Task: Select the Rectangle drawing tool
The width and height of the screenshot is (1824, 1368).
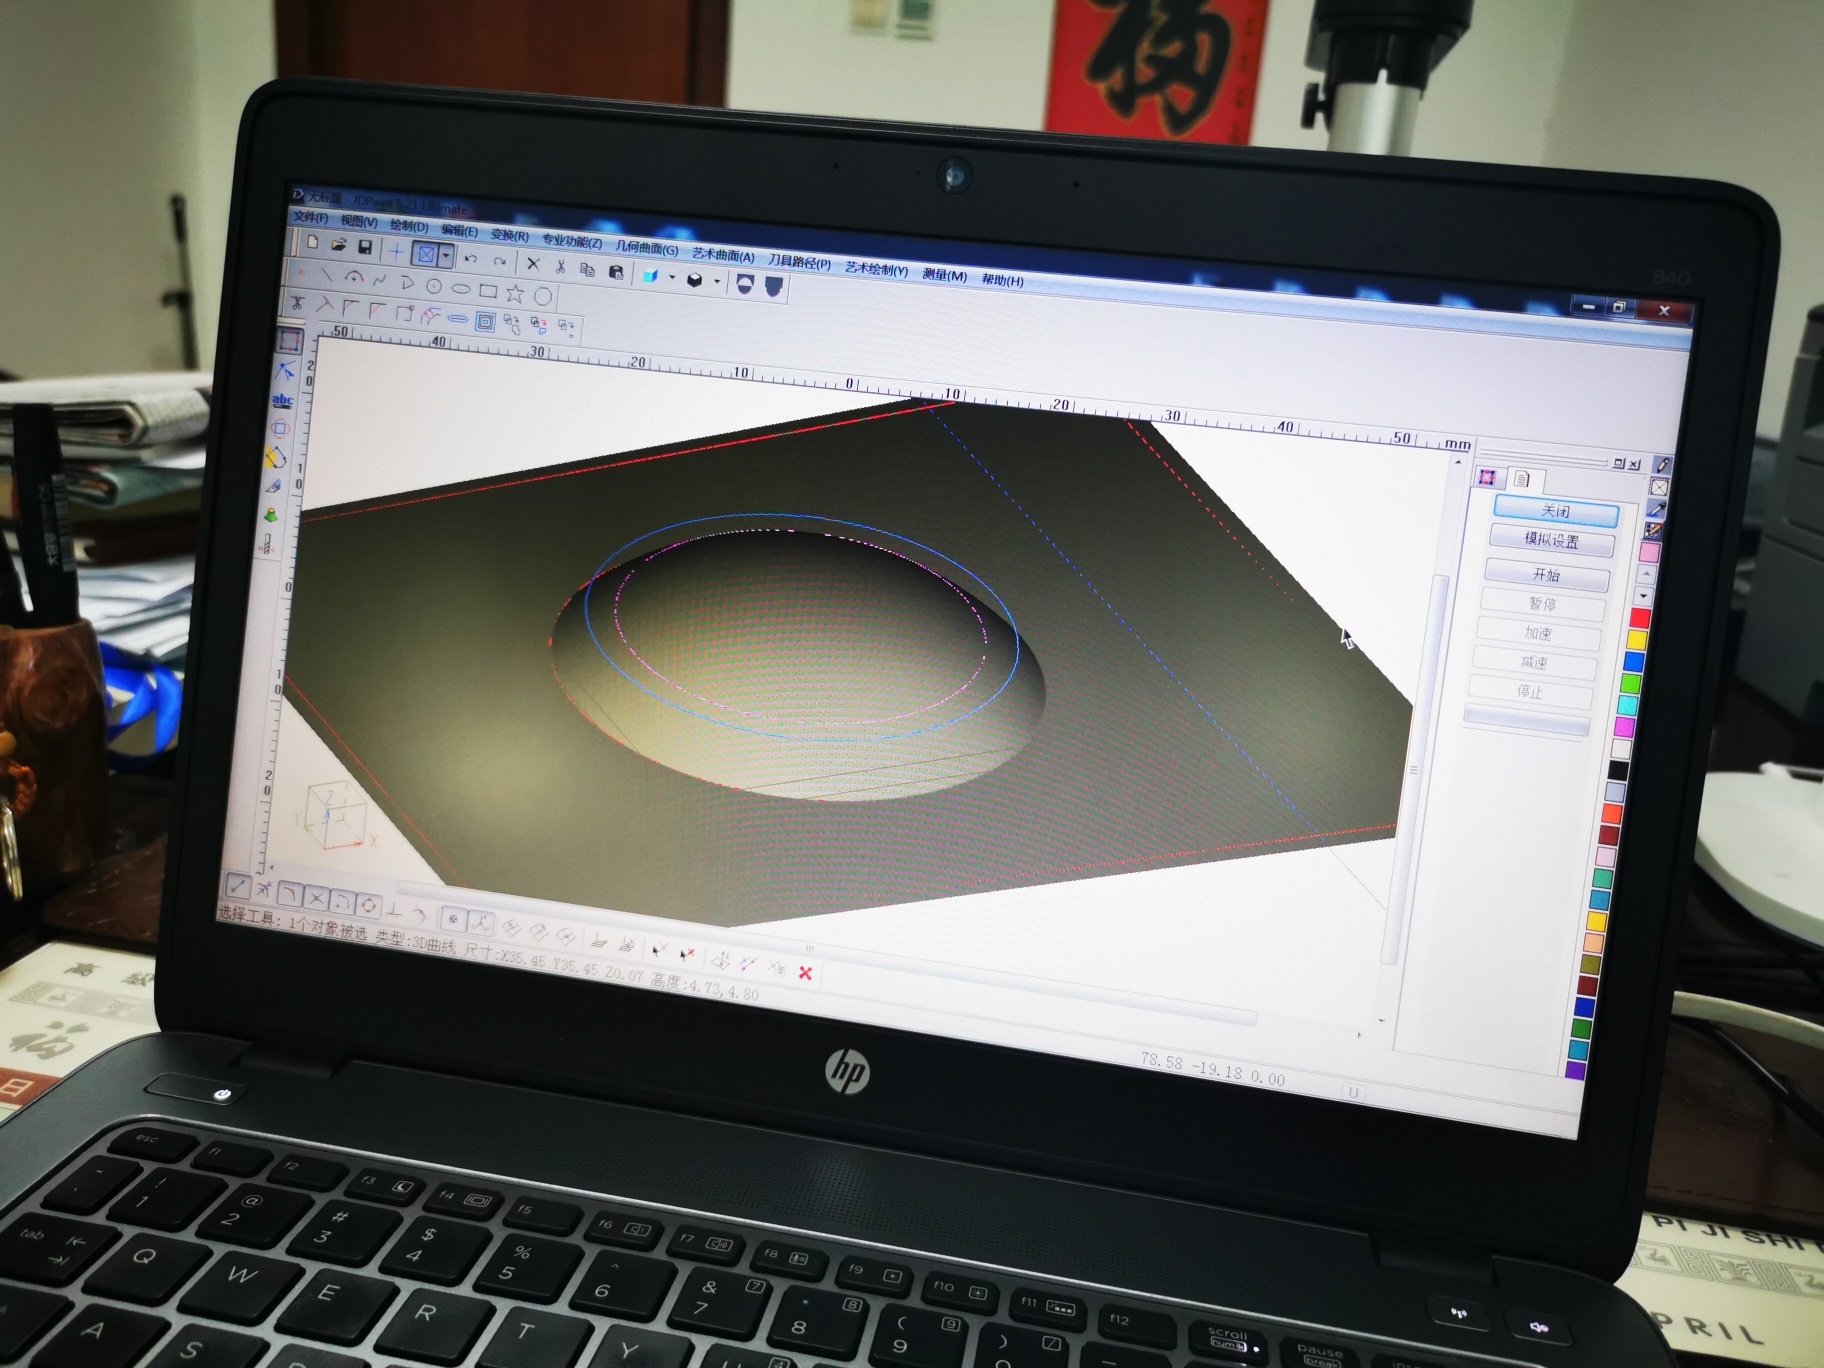Action: pos(488,291)
